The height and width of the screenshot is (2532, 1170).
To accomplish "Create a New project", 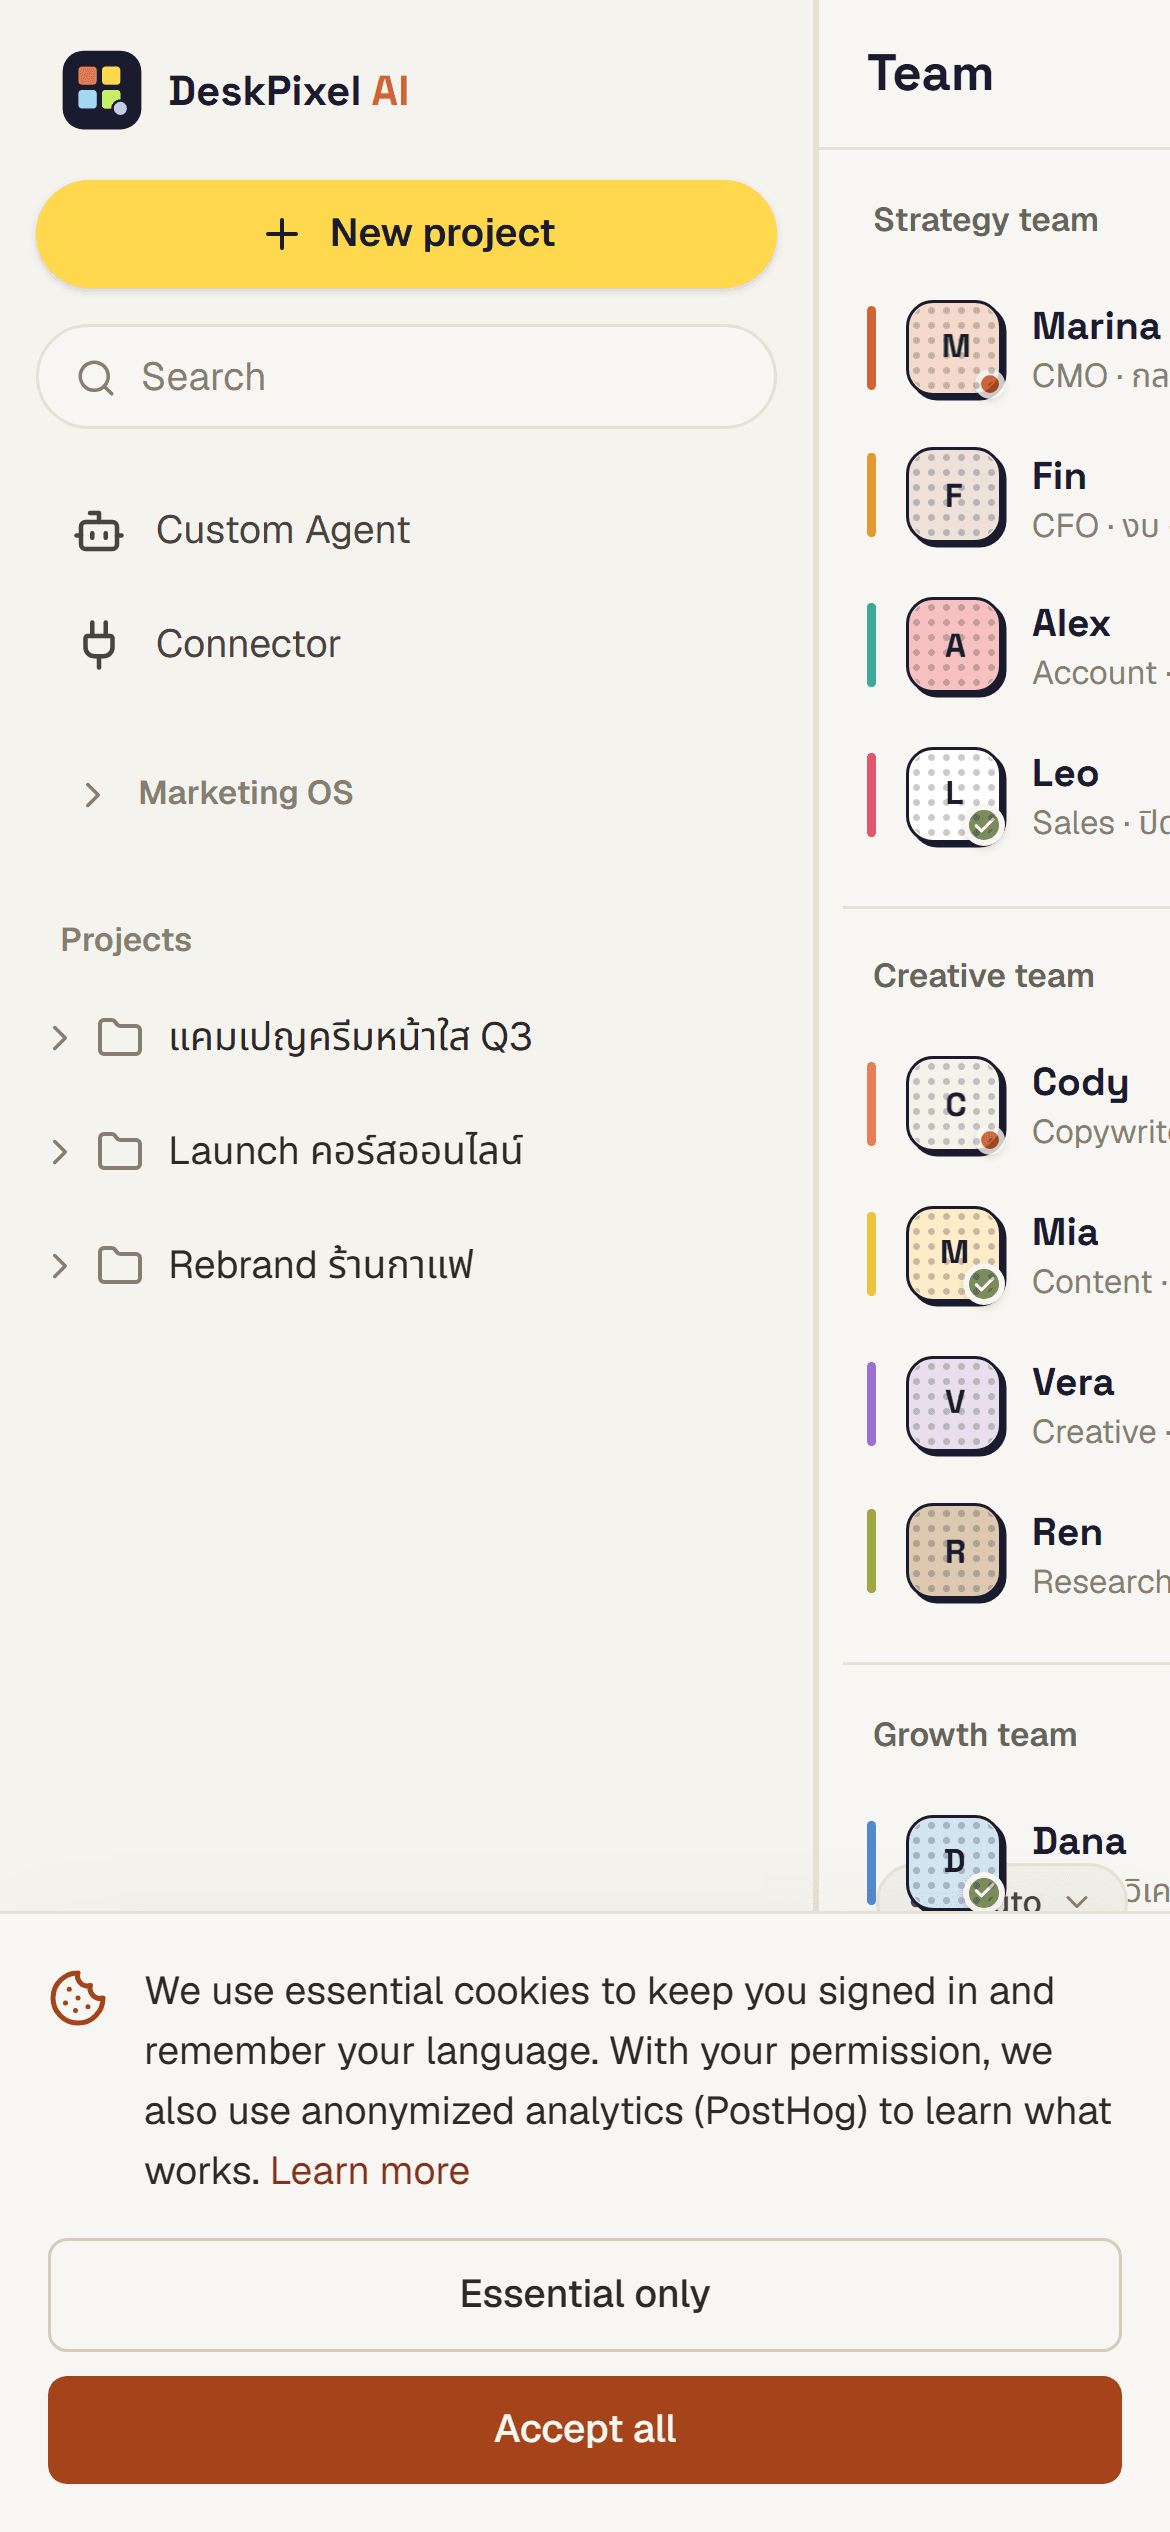I will 406,234.
